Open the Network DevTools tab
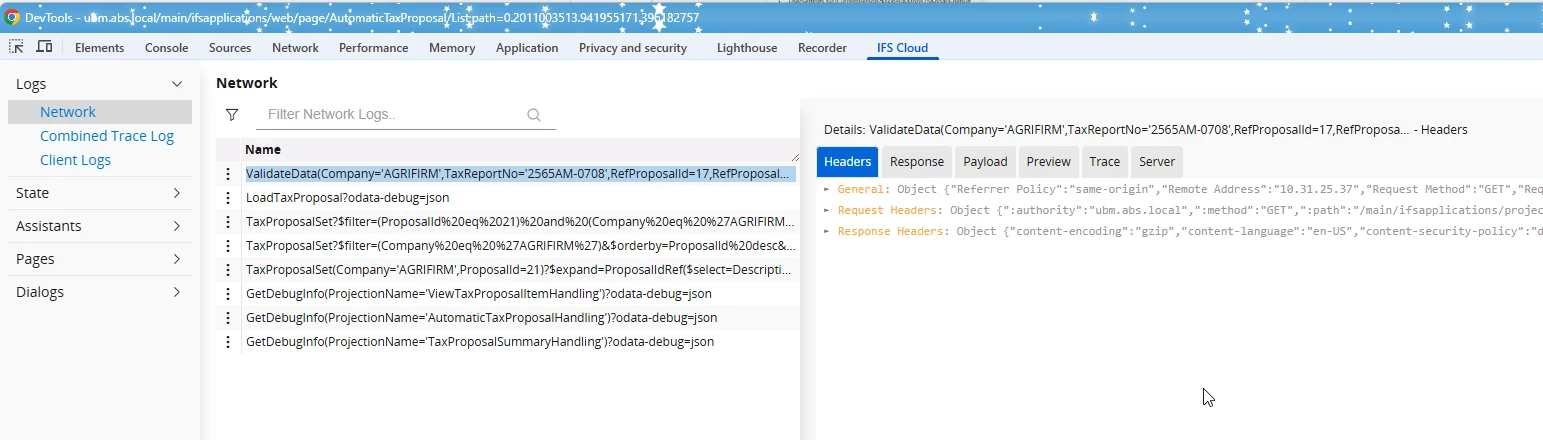 point(295,48)
